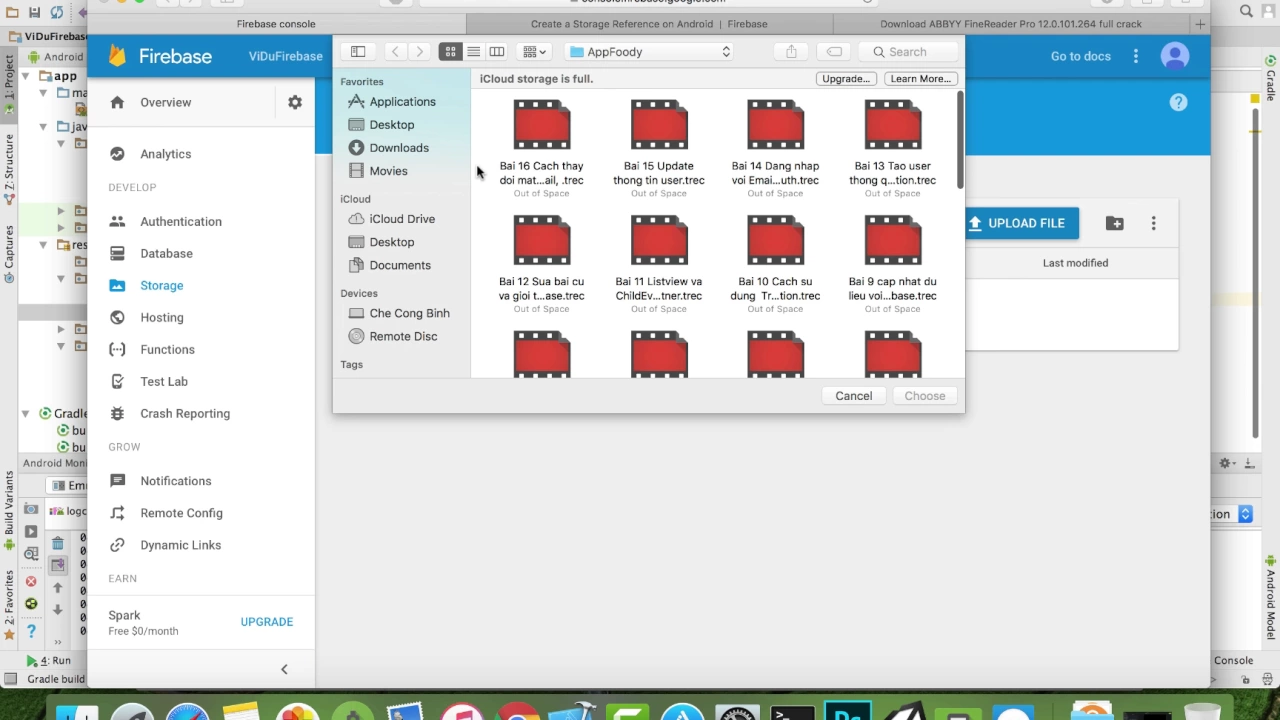Go forward in file dialog

pyautogui.click(x=419, y=52)
